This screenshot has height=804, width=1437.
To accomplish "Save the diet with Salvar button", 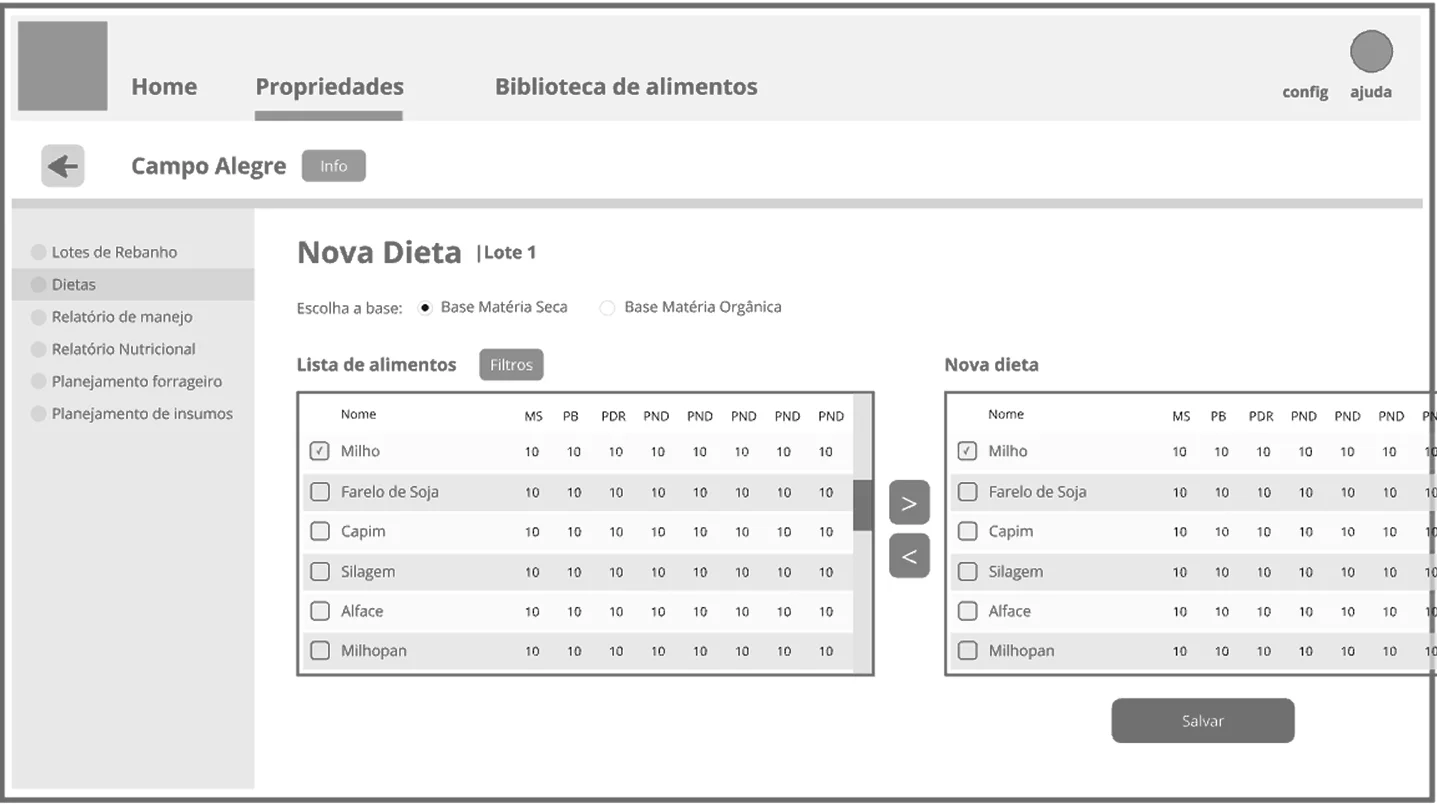I will click(1203, 721).
